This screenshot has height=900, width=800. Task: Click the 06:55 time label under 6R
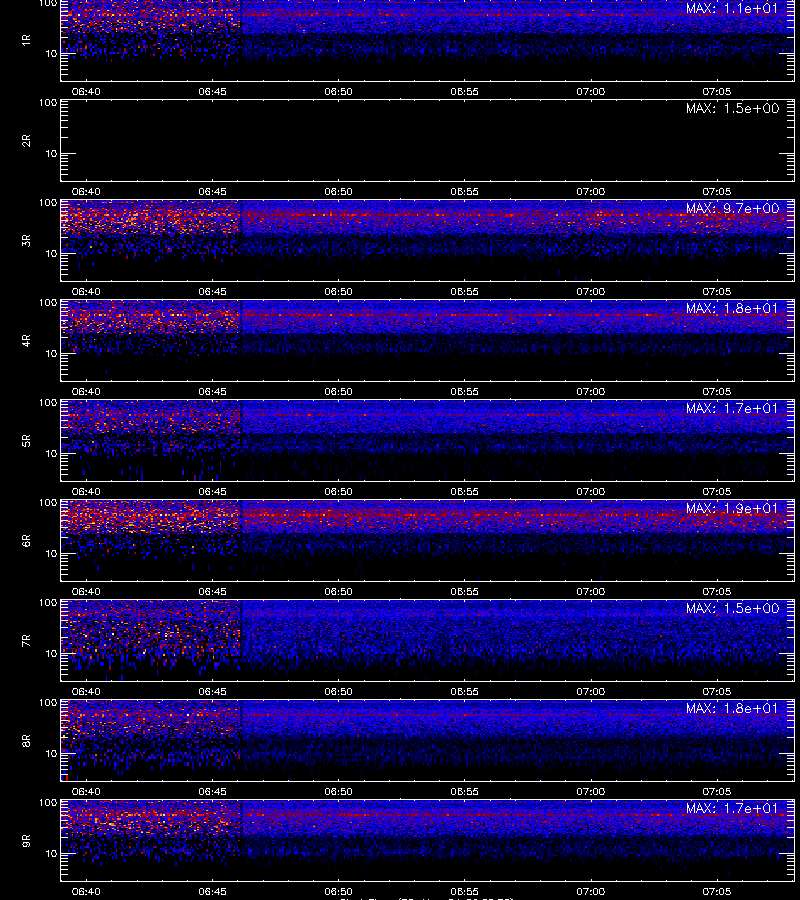pos(464,591)
